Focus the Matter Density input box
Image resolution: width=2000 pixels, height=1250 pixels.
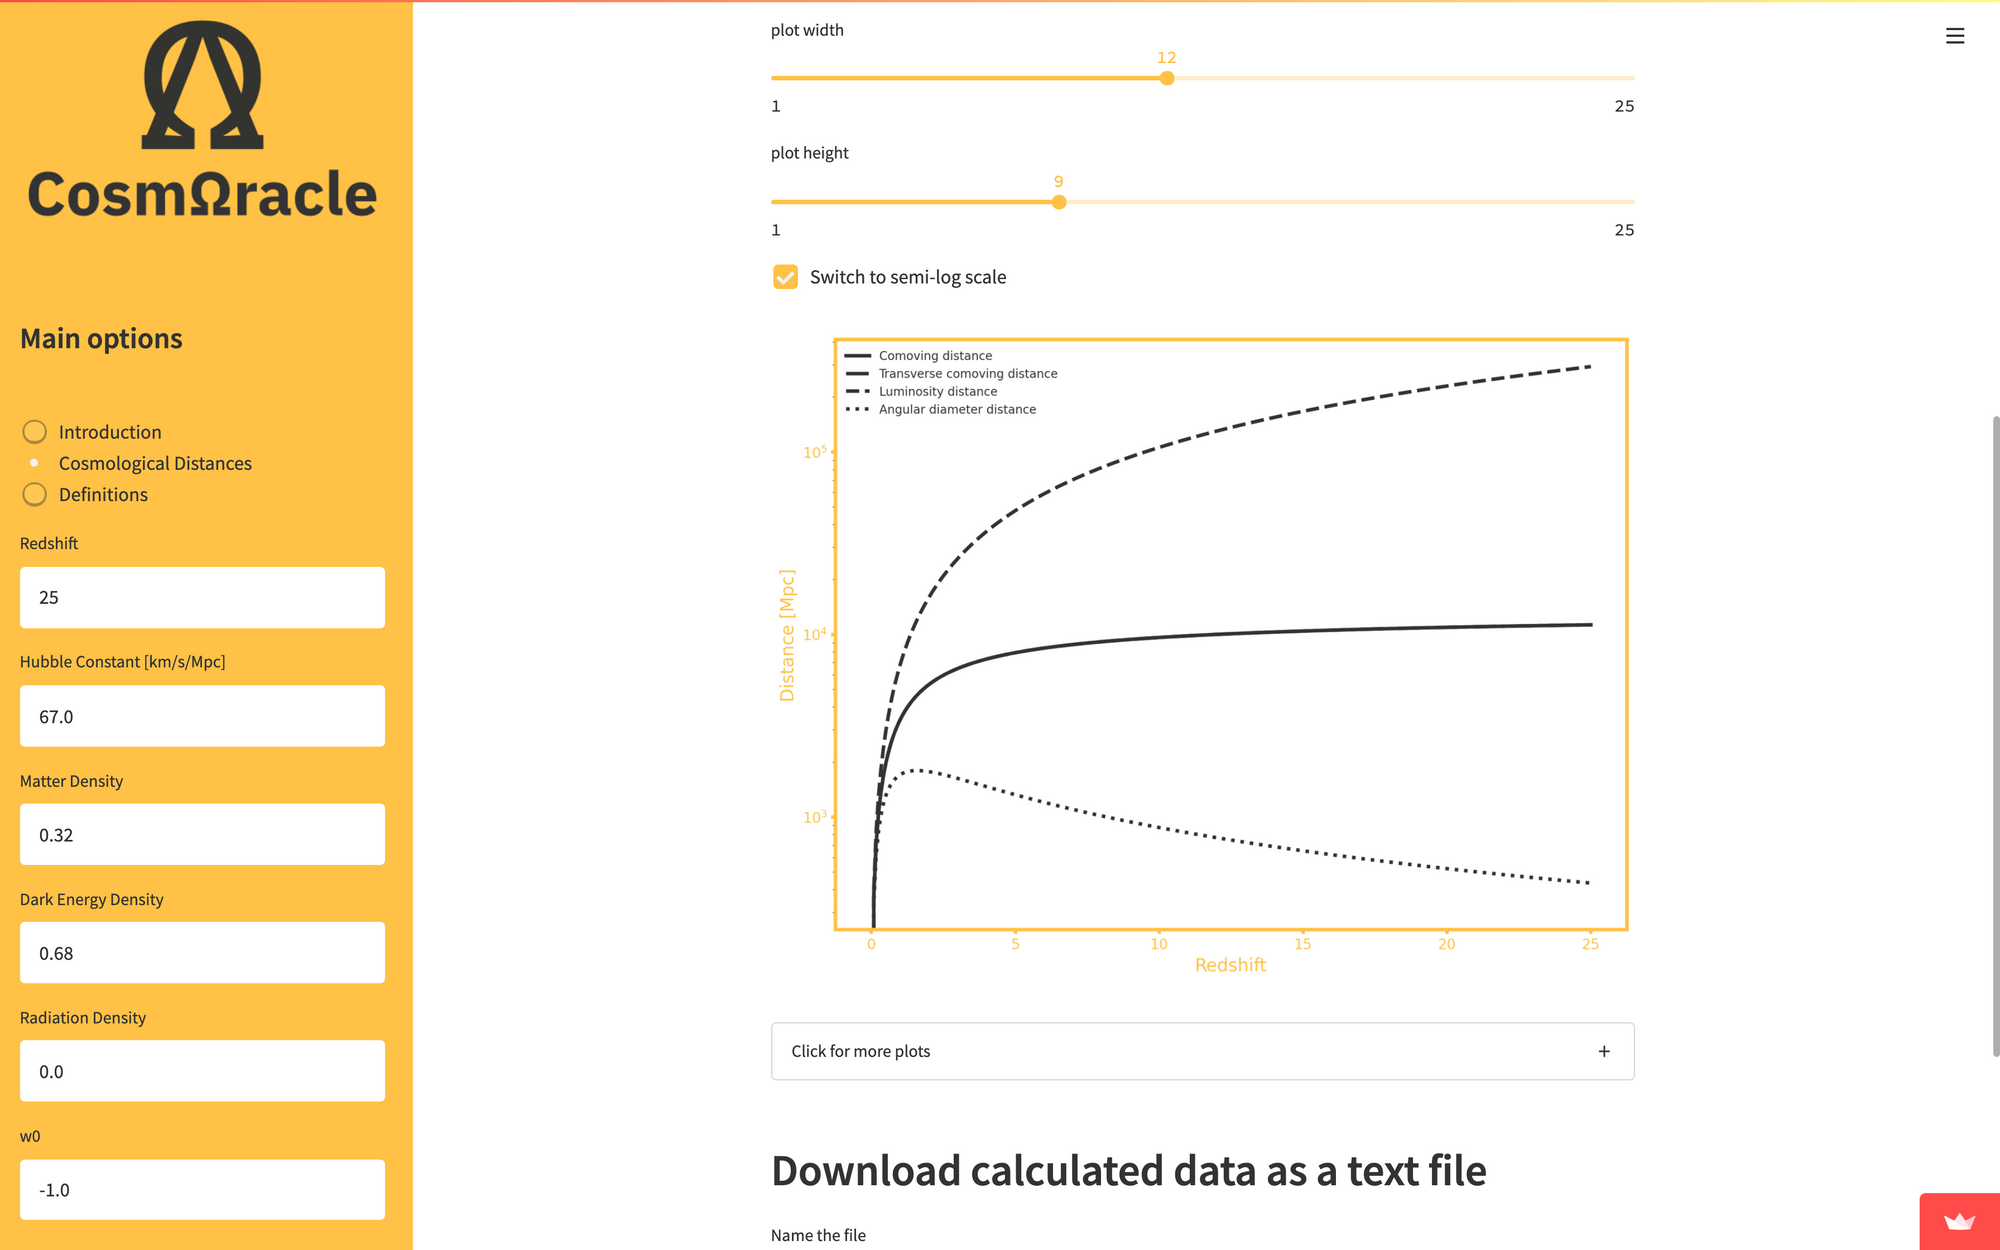click(x=202, y=835)
